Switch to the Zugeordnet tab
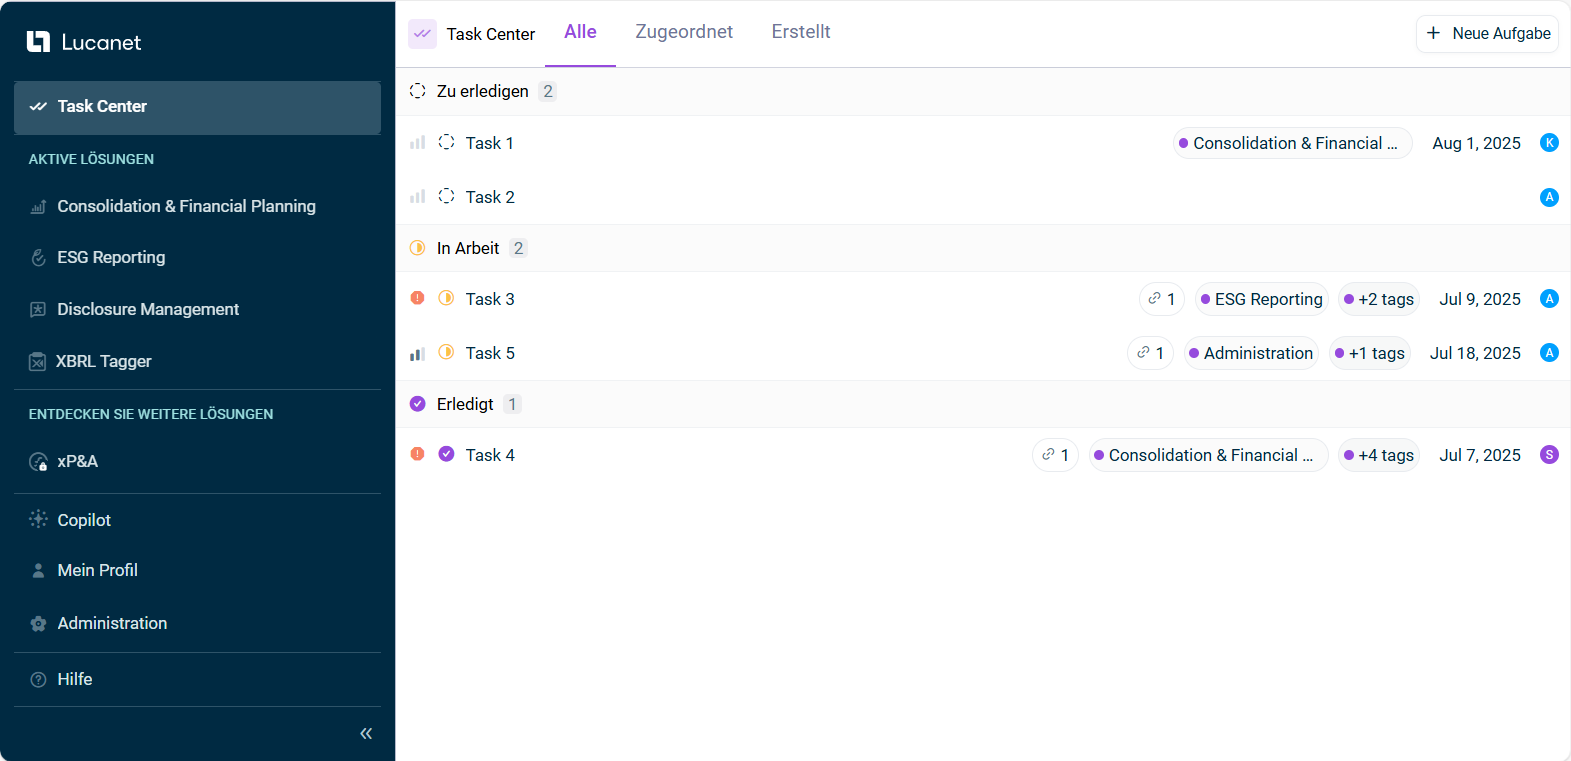1571x761 pixels. pos(684,32)
